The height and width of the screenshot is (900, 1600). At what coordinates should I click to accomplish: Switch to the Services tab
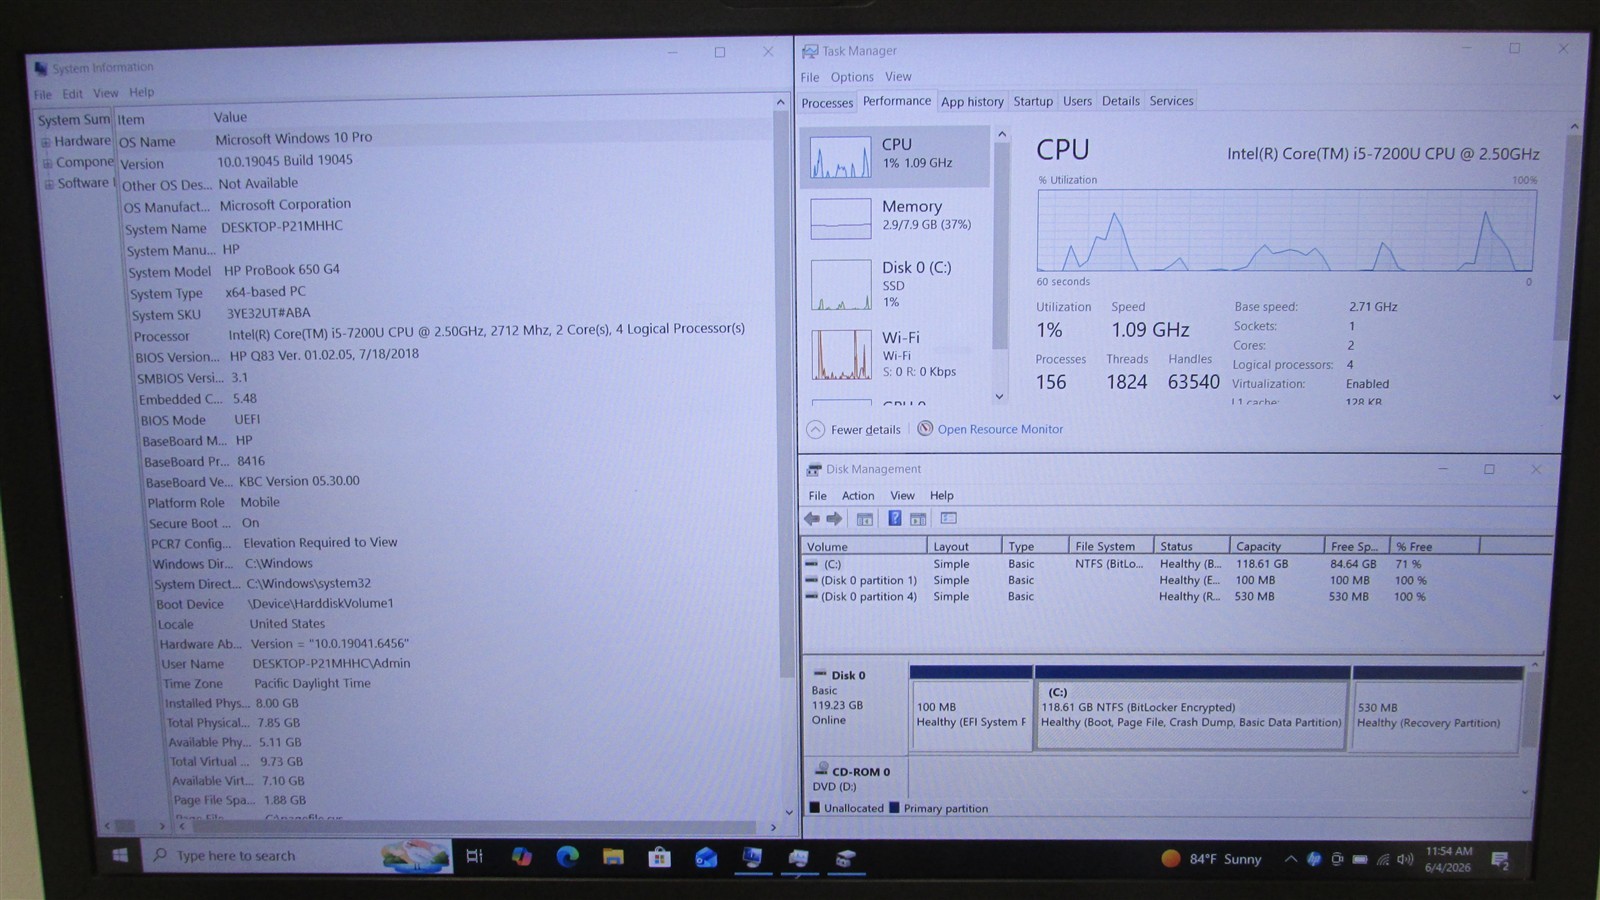tap(1171, 101)
